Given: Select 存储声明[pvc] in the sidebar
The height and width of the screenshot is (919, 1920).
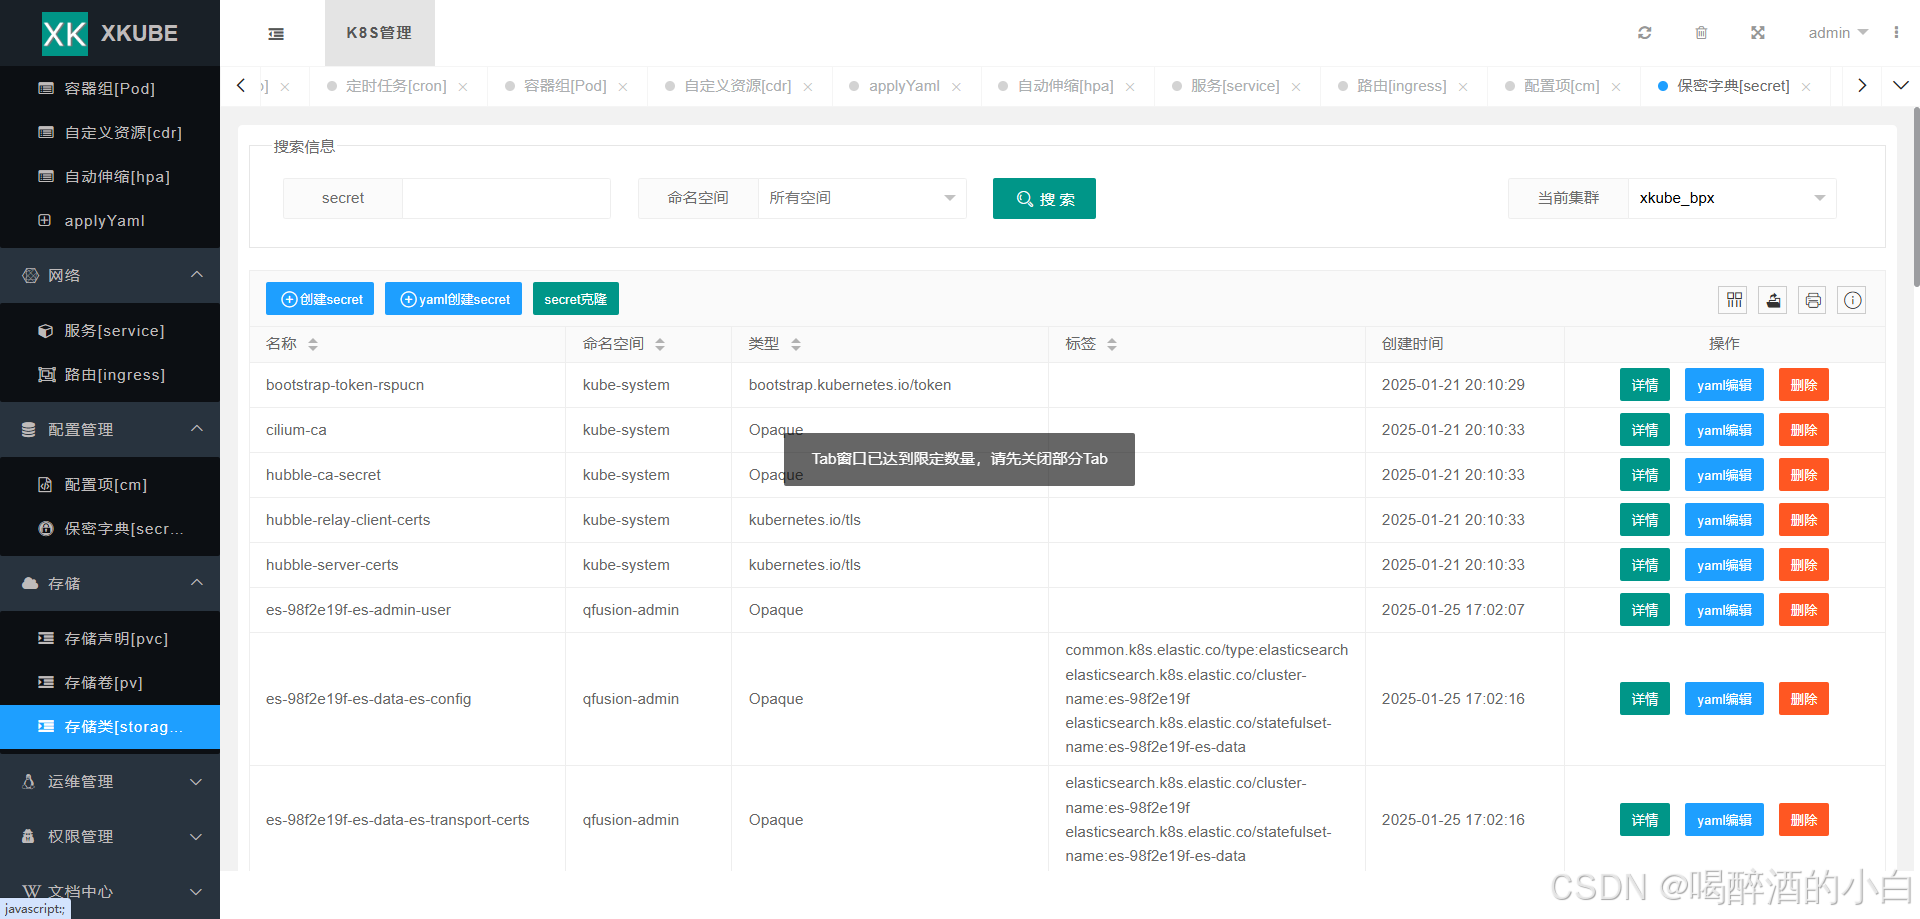Looking at the screenshot, I should [x=116, y=639].
